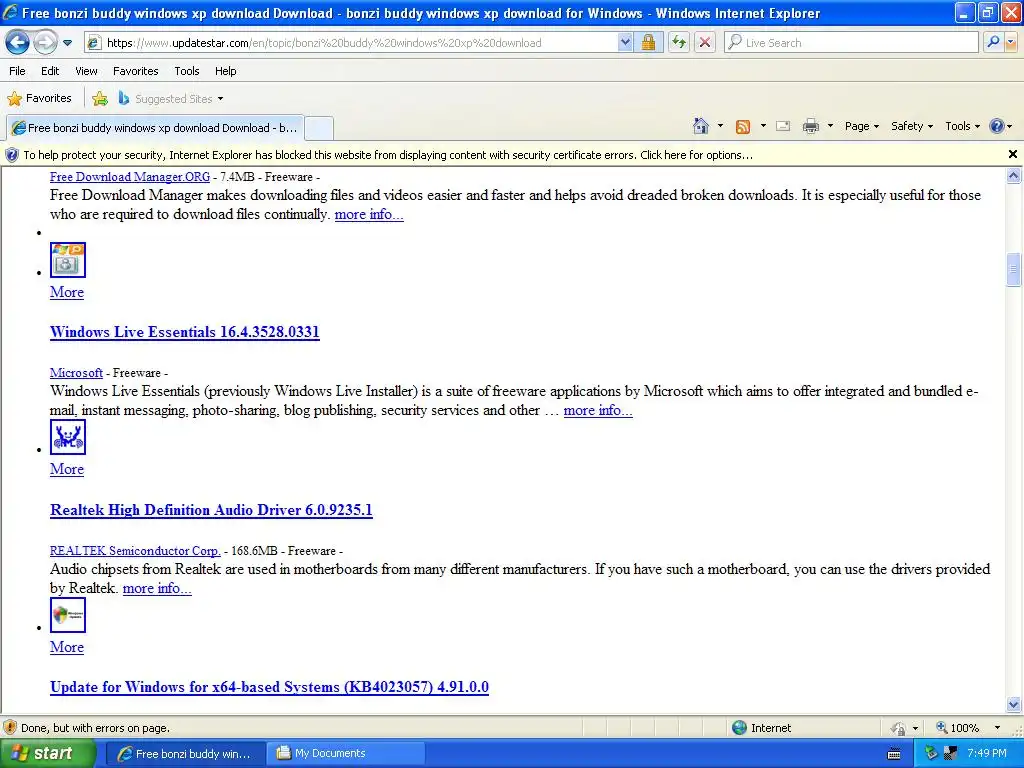Click the scrollbar down arrow
The image size is (1024, 768).
[1014, 704]
